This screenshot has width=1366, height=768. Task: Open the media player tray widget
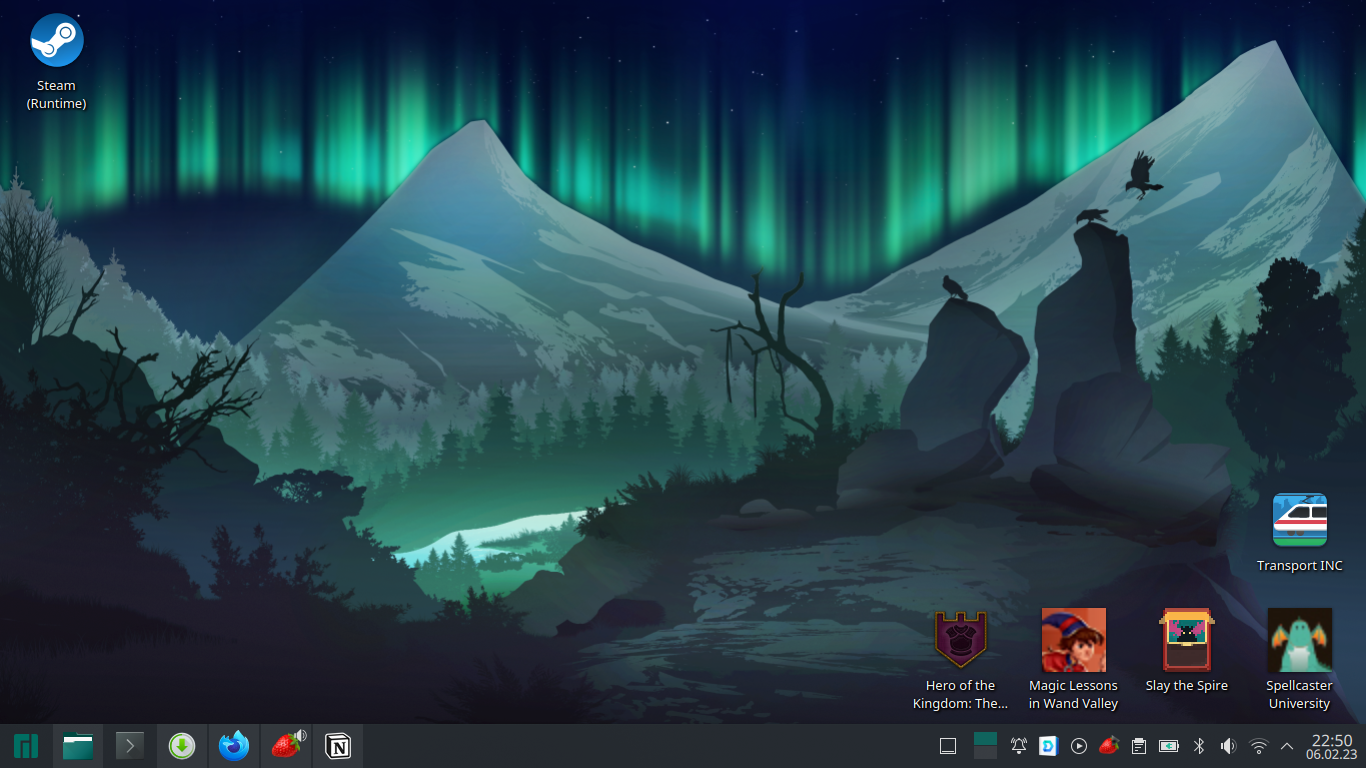(x=1079, y=746)
